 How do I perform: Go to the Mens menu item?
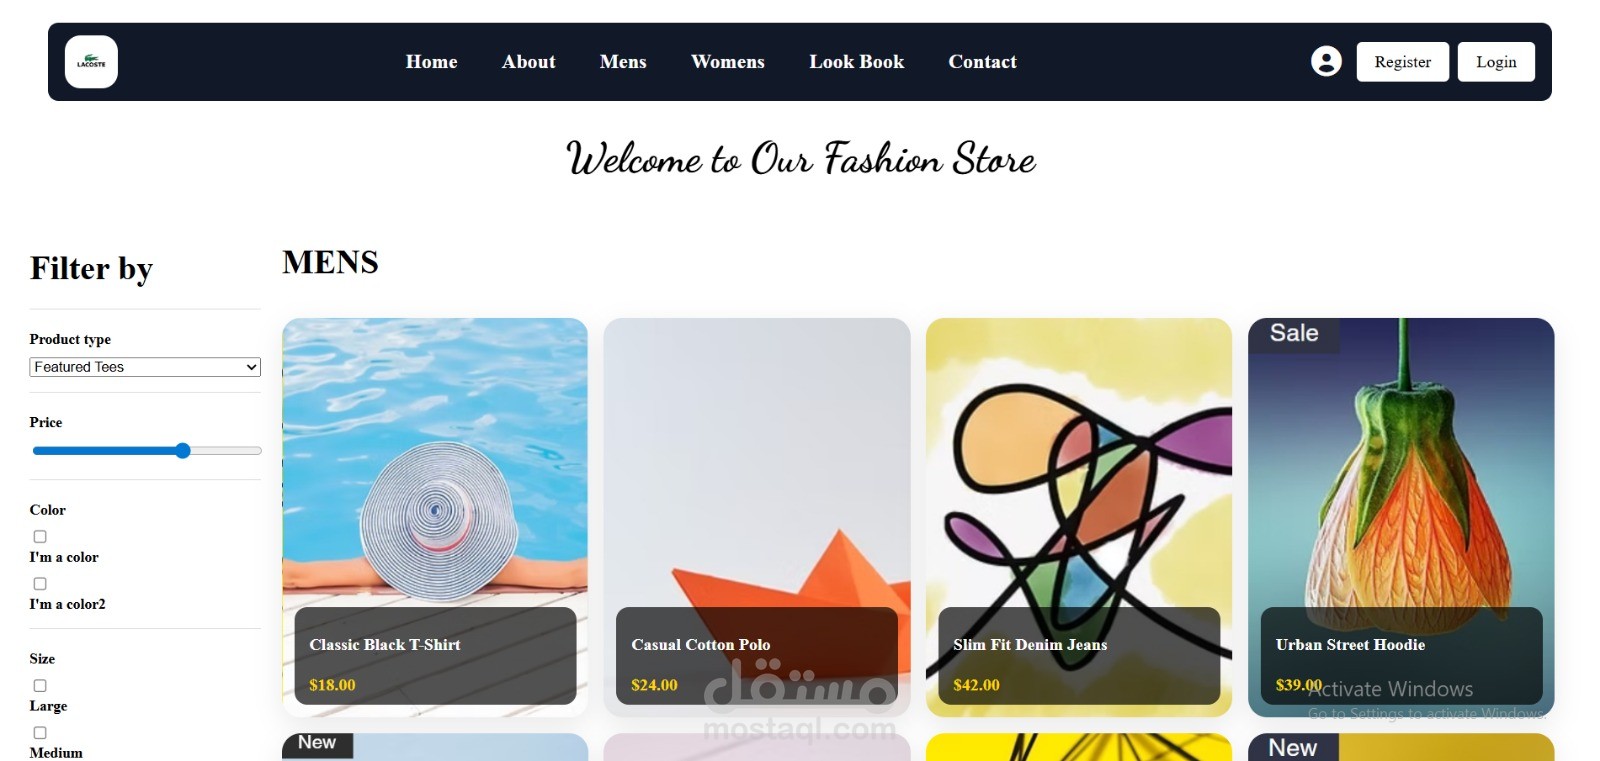coord(623,62)
